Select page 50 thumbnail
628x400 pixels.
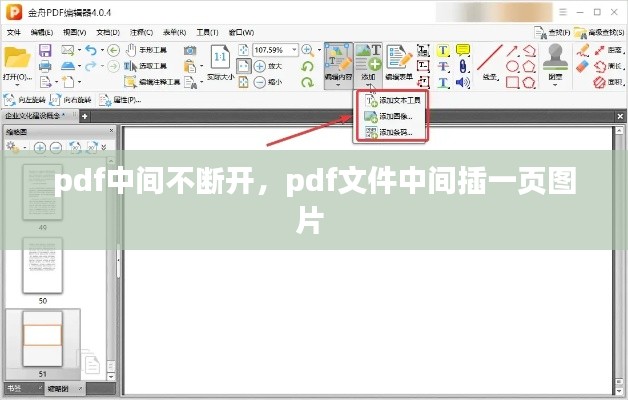tap(43, 264)
